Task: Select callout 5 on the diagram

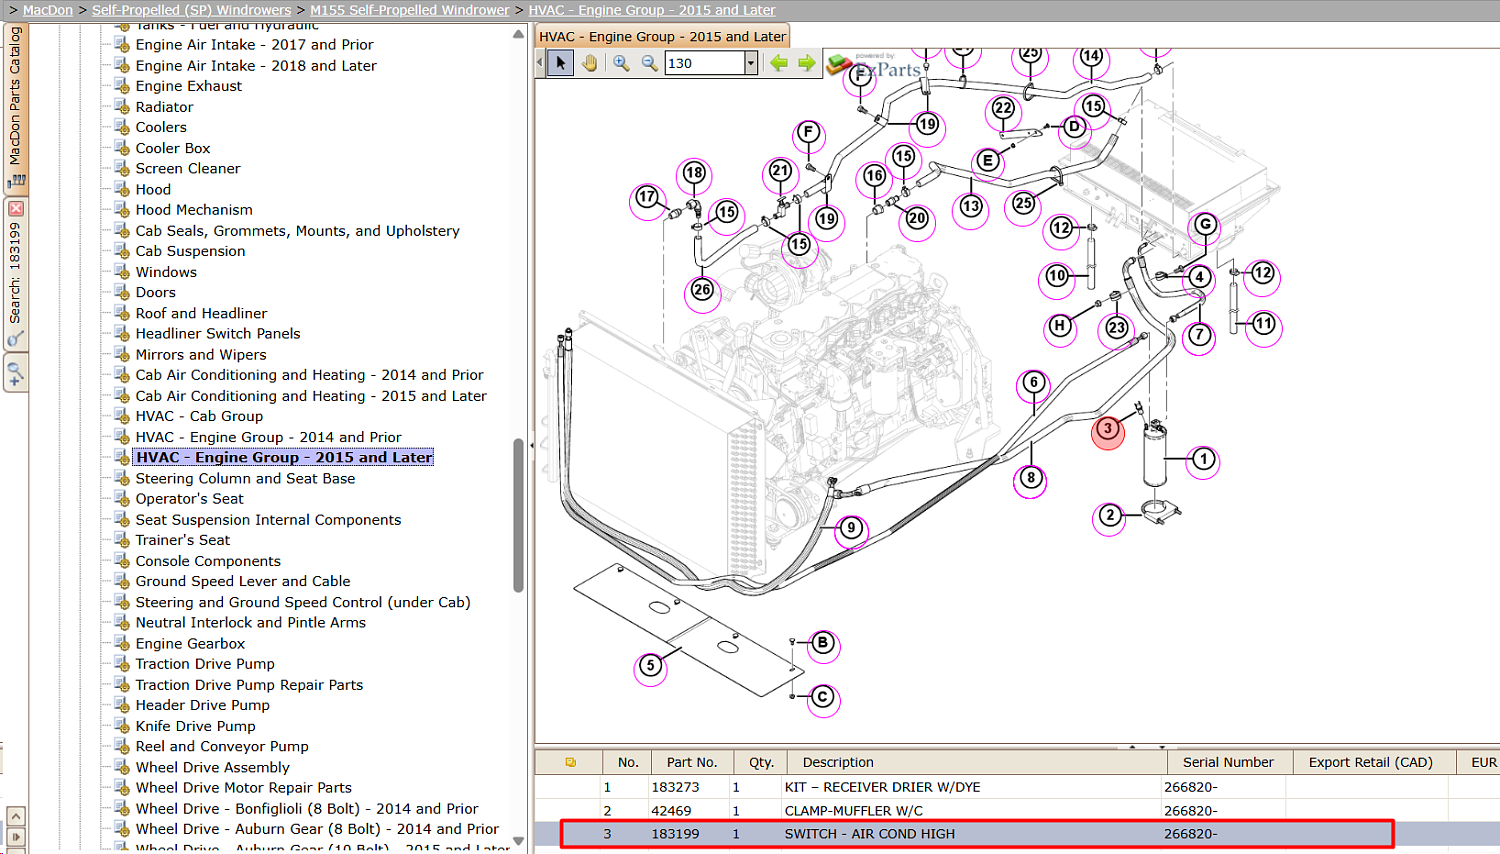Action: point(650,666)
